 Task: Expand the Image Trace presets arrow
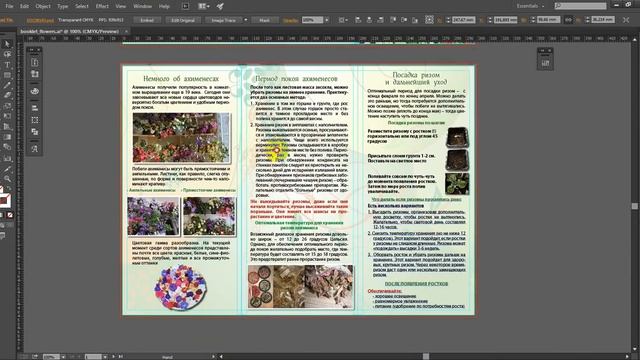[x=245, y=20]
